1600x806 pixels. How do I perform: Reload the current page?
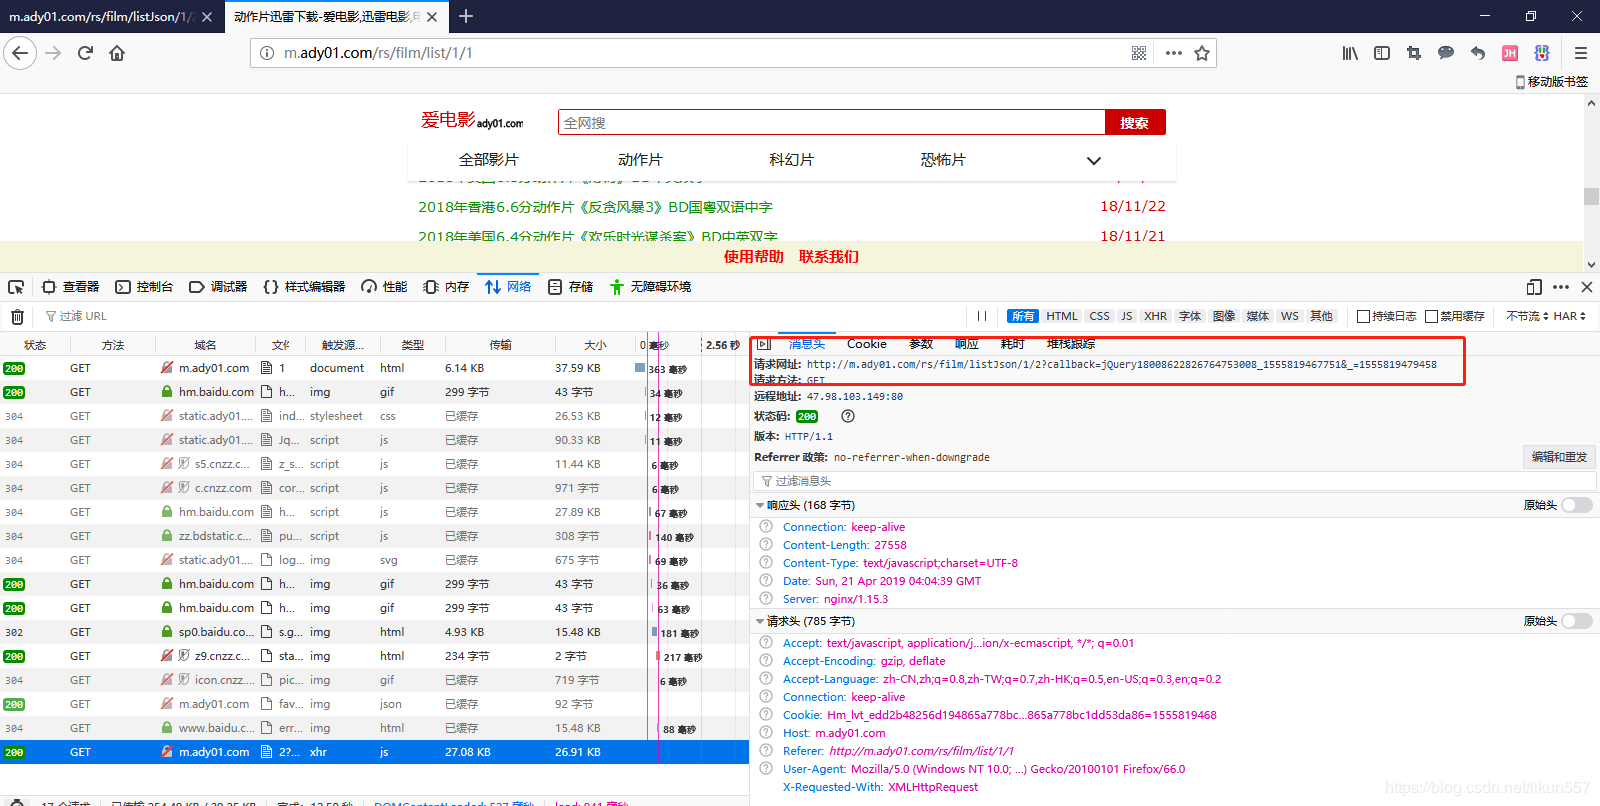tap(85, 53)
